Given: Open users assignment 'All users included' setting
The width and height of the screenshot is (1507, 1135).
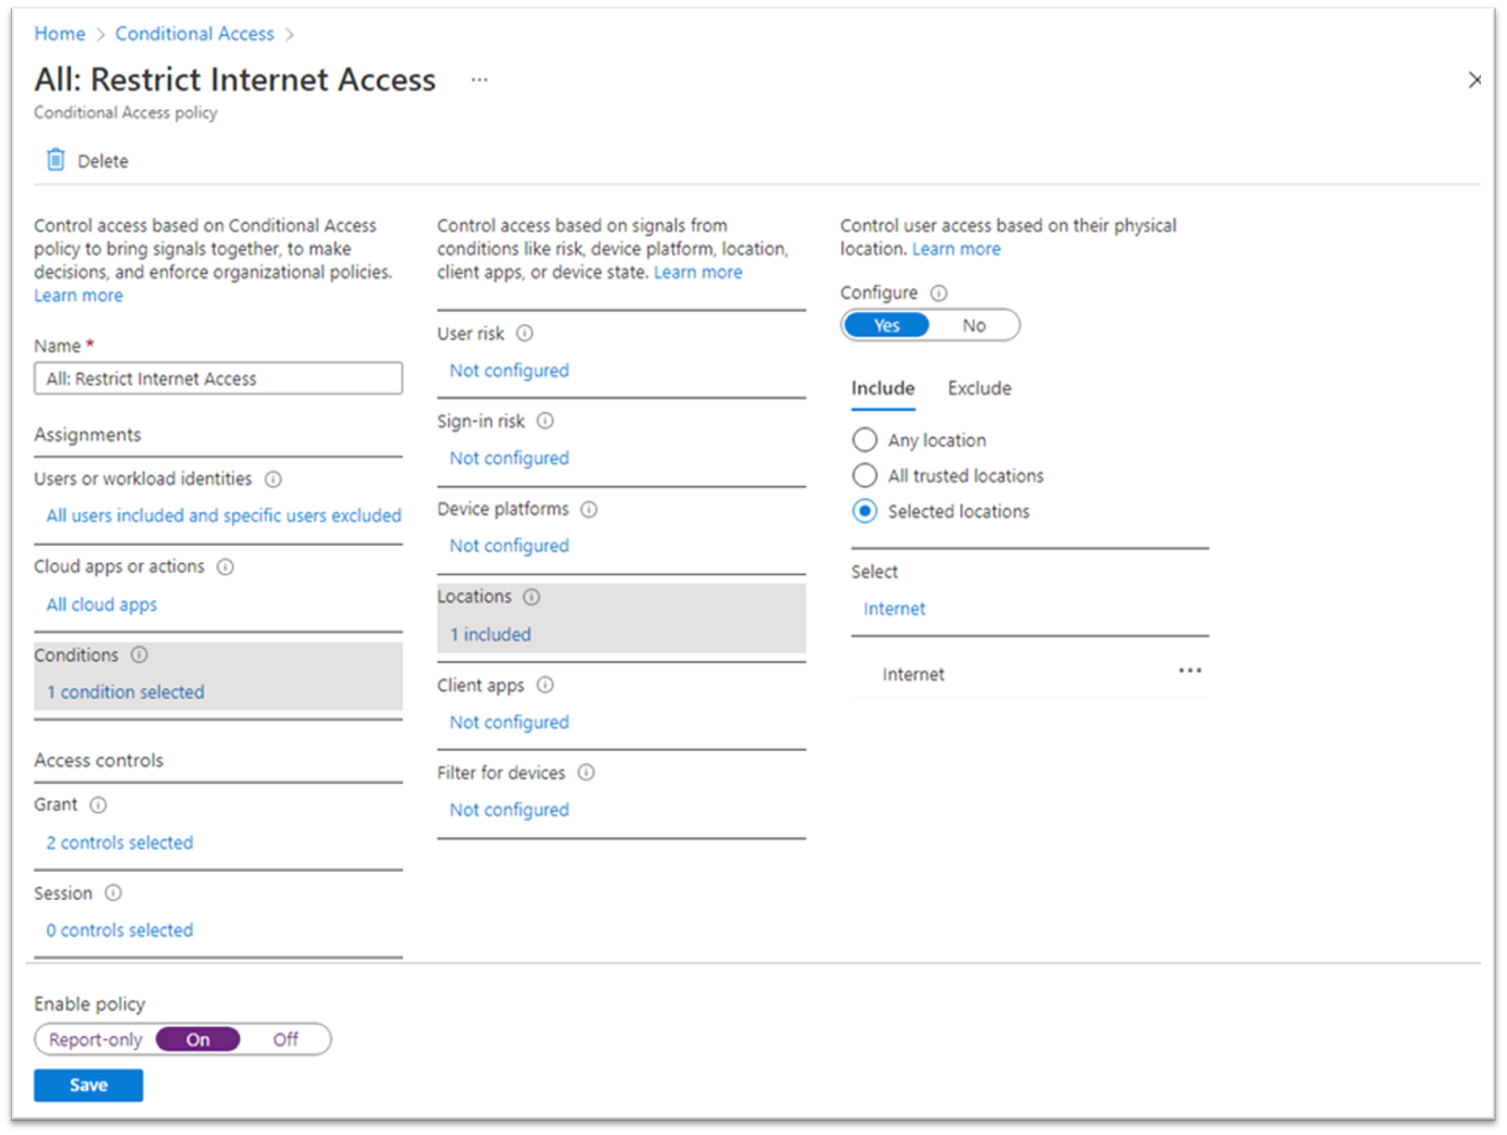Looking at the screenshot, I should 224,516.
